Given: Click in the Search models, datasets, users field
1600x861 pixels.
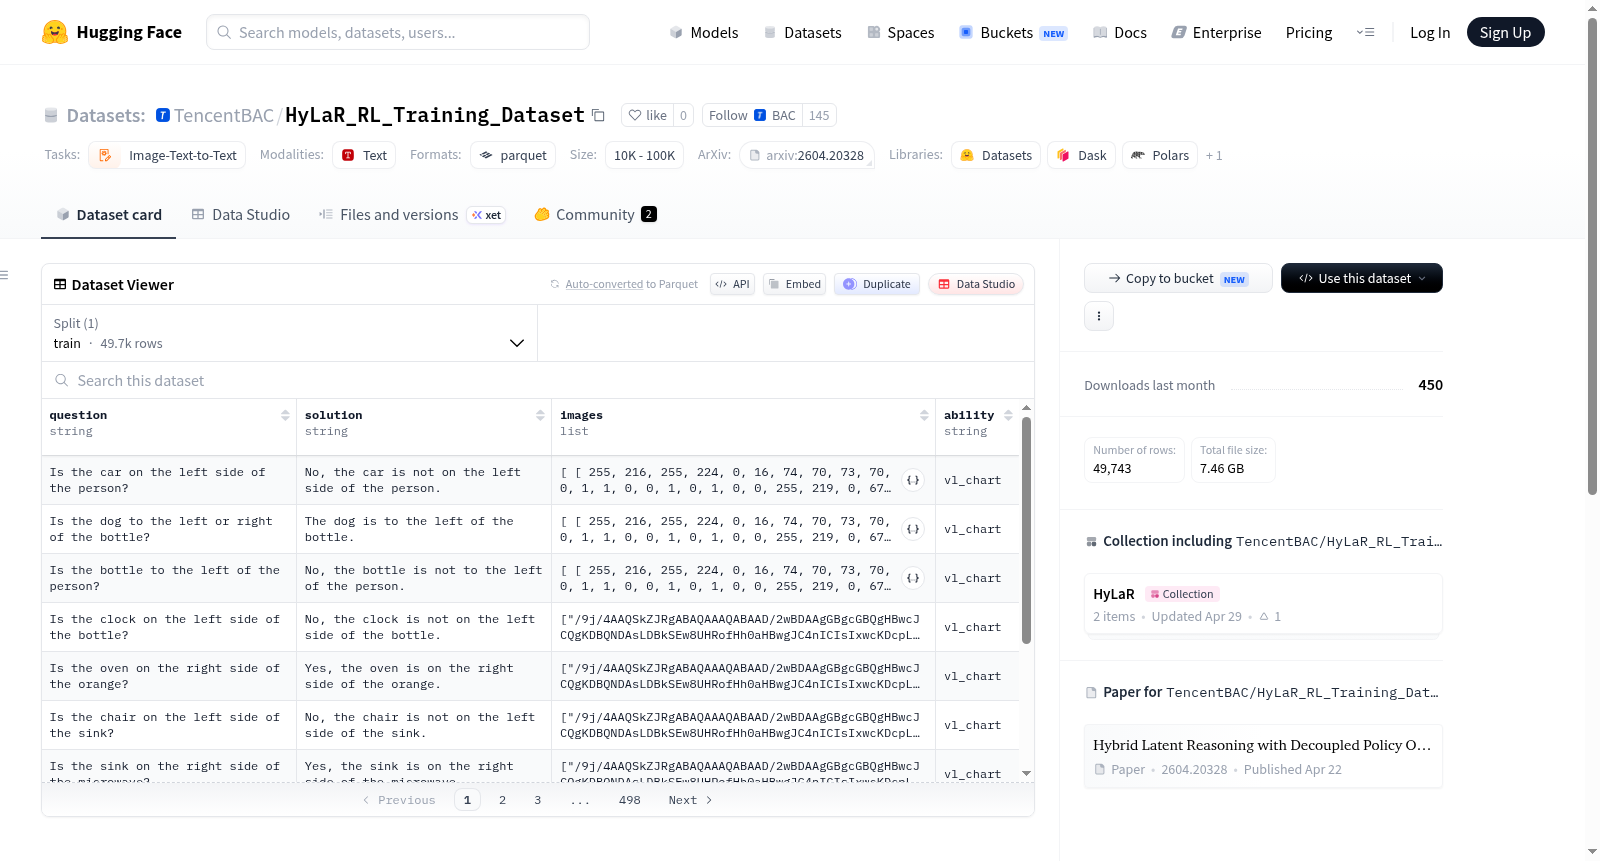Looking at the screenshot, I should pyautogui.click(x=398, y=32).
